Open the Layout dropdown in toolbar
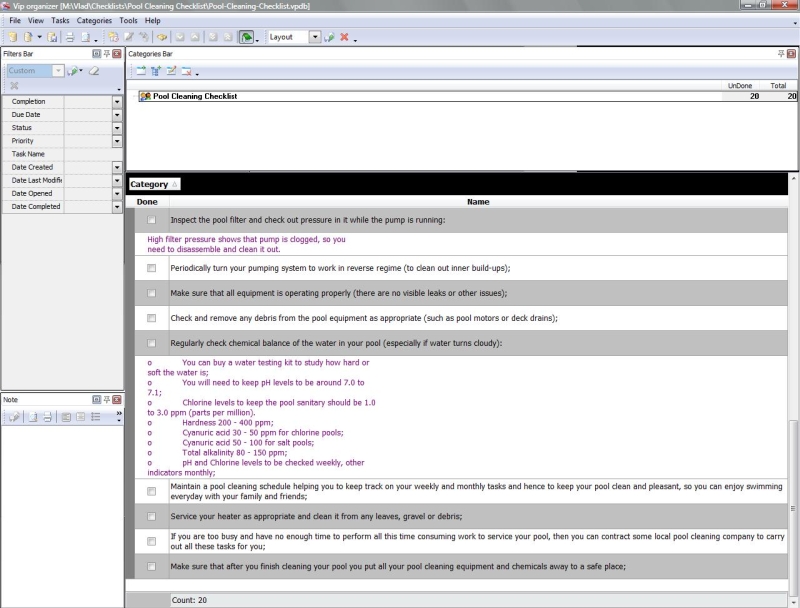 [315, 37]
